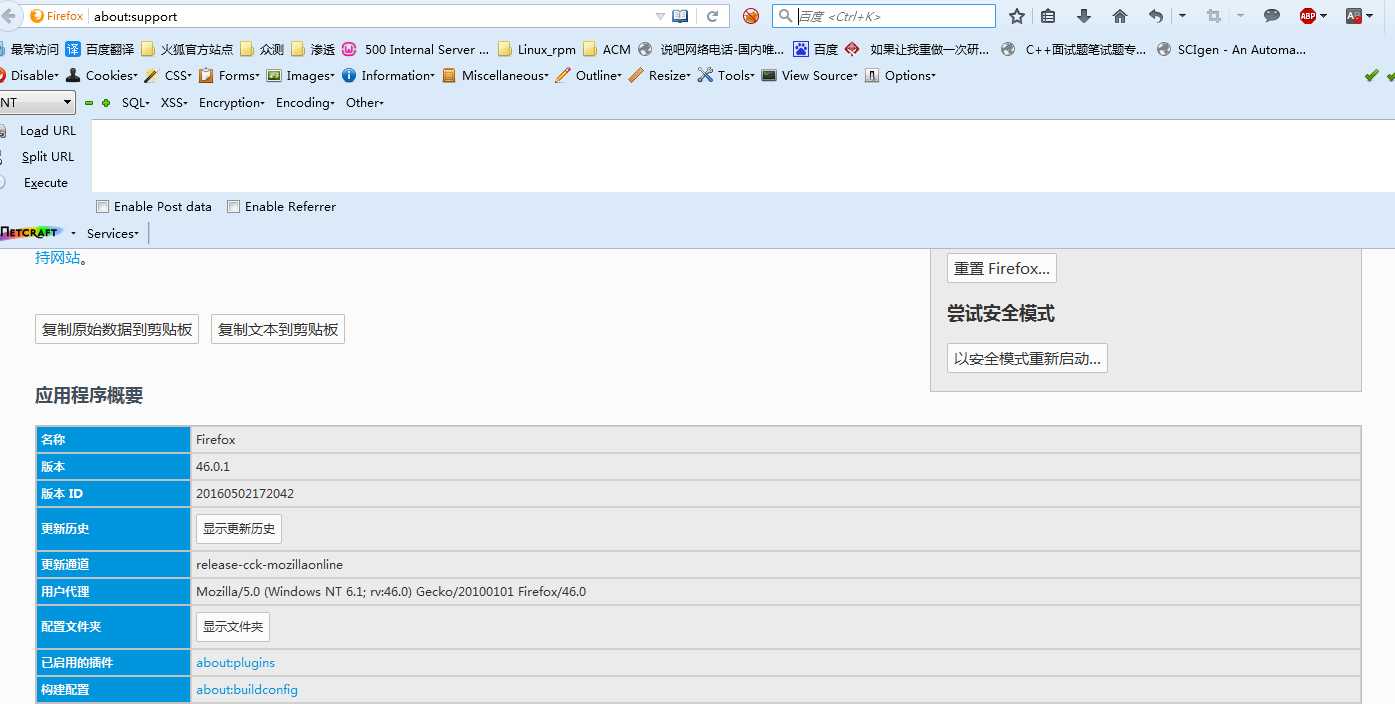Open the 百度 paw bookmark

click(x=816, y=49)
